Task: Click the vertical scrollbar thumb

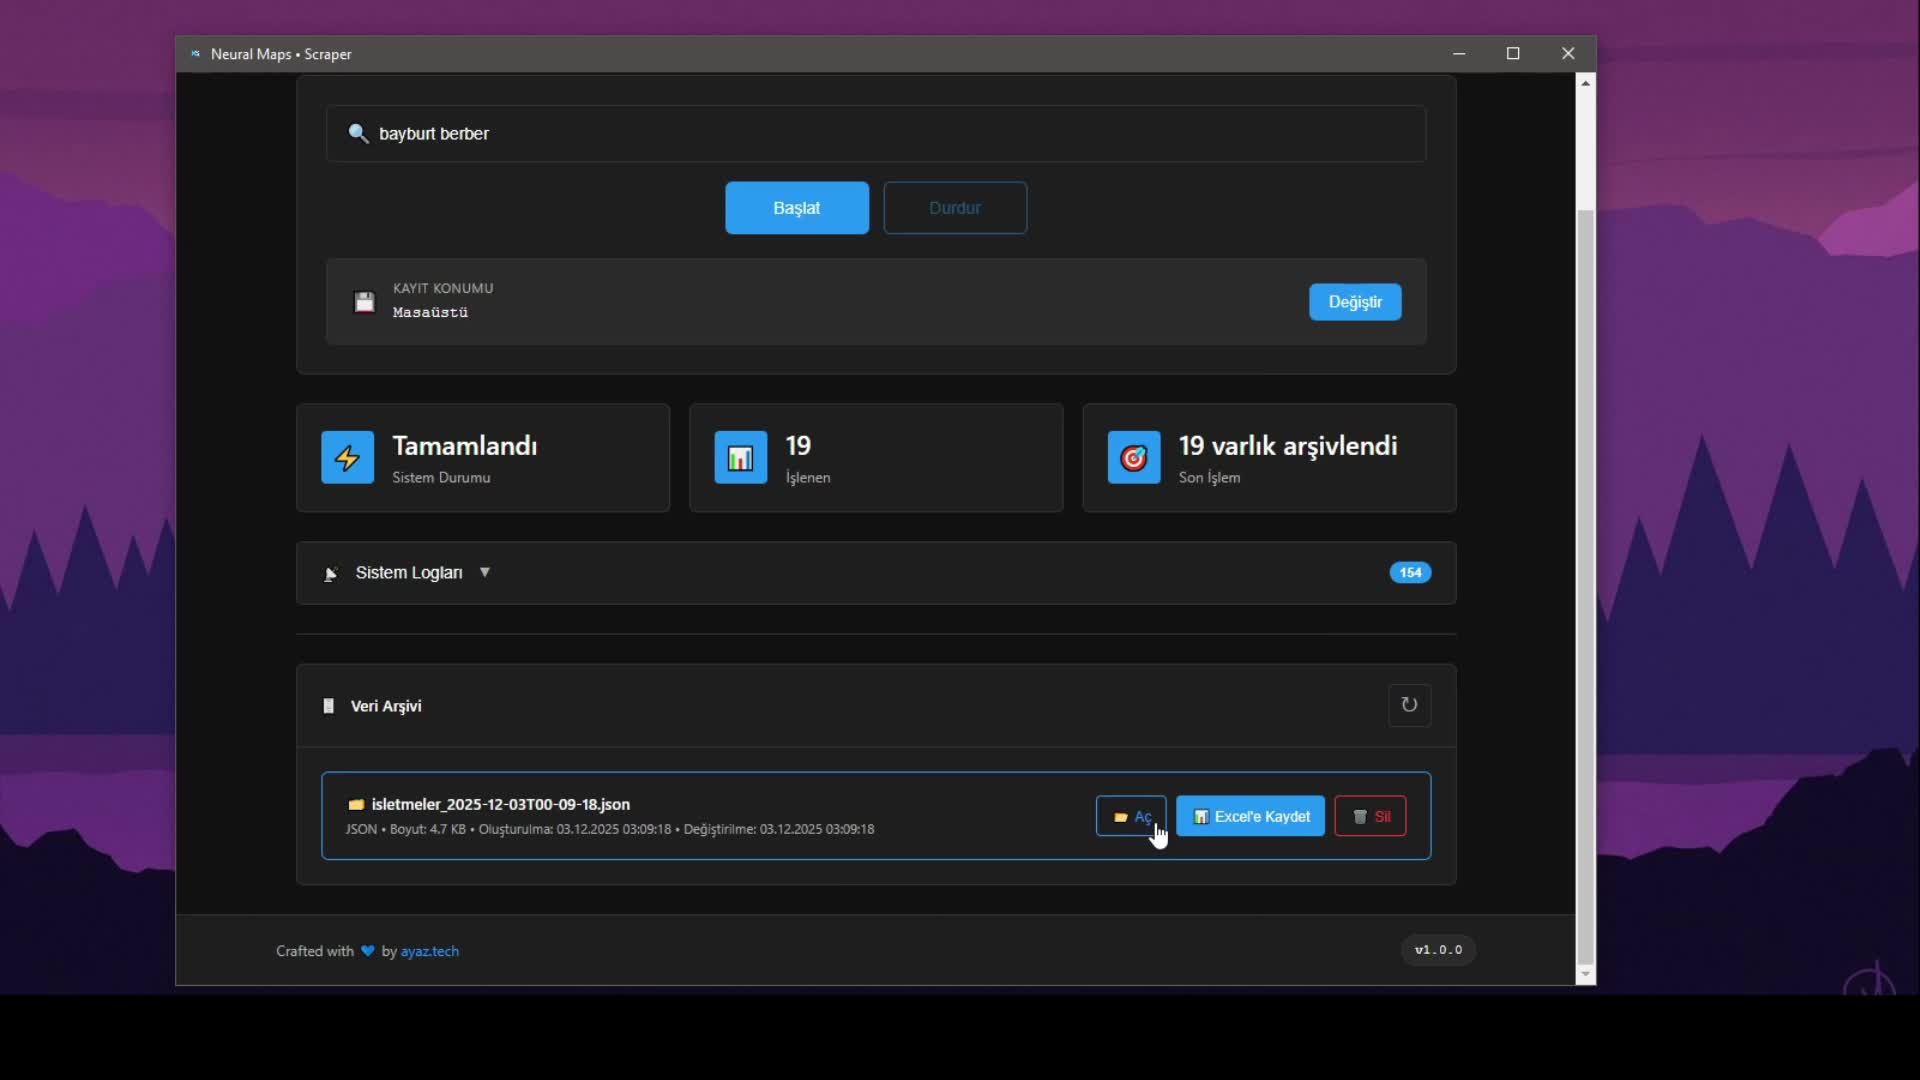Action: pyautogui.click(x=1585, y=585)
